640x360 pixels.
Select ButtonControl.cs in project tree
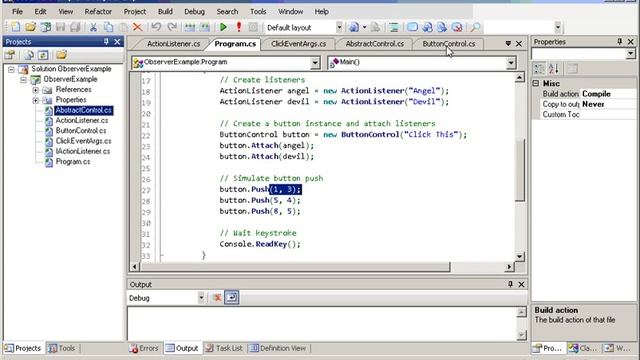(81, 131)
